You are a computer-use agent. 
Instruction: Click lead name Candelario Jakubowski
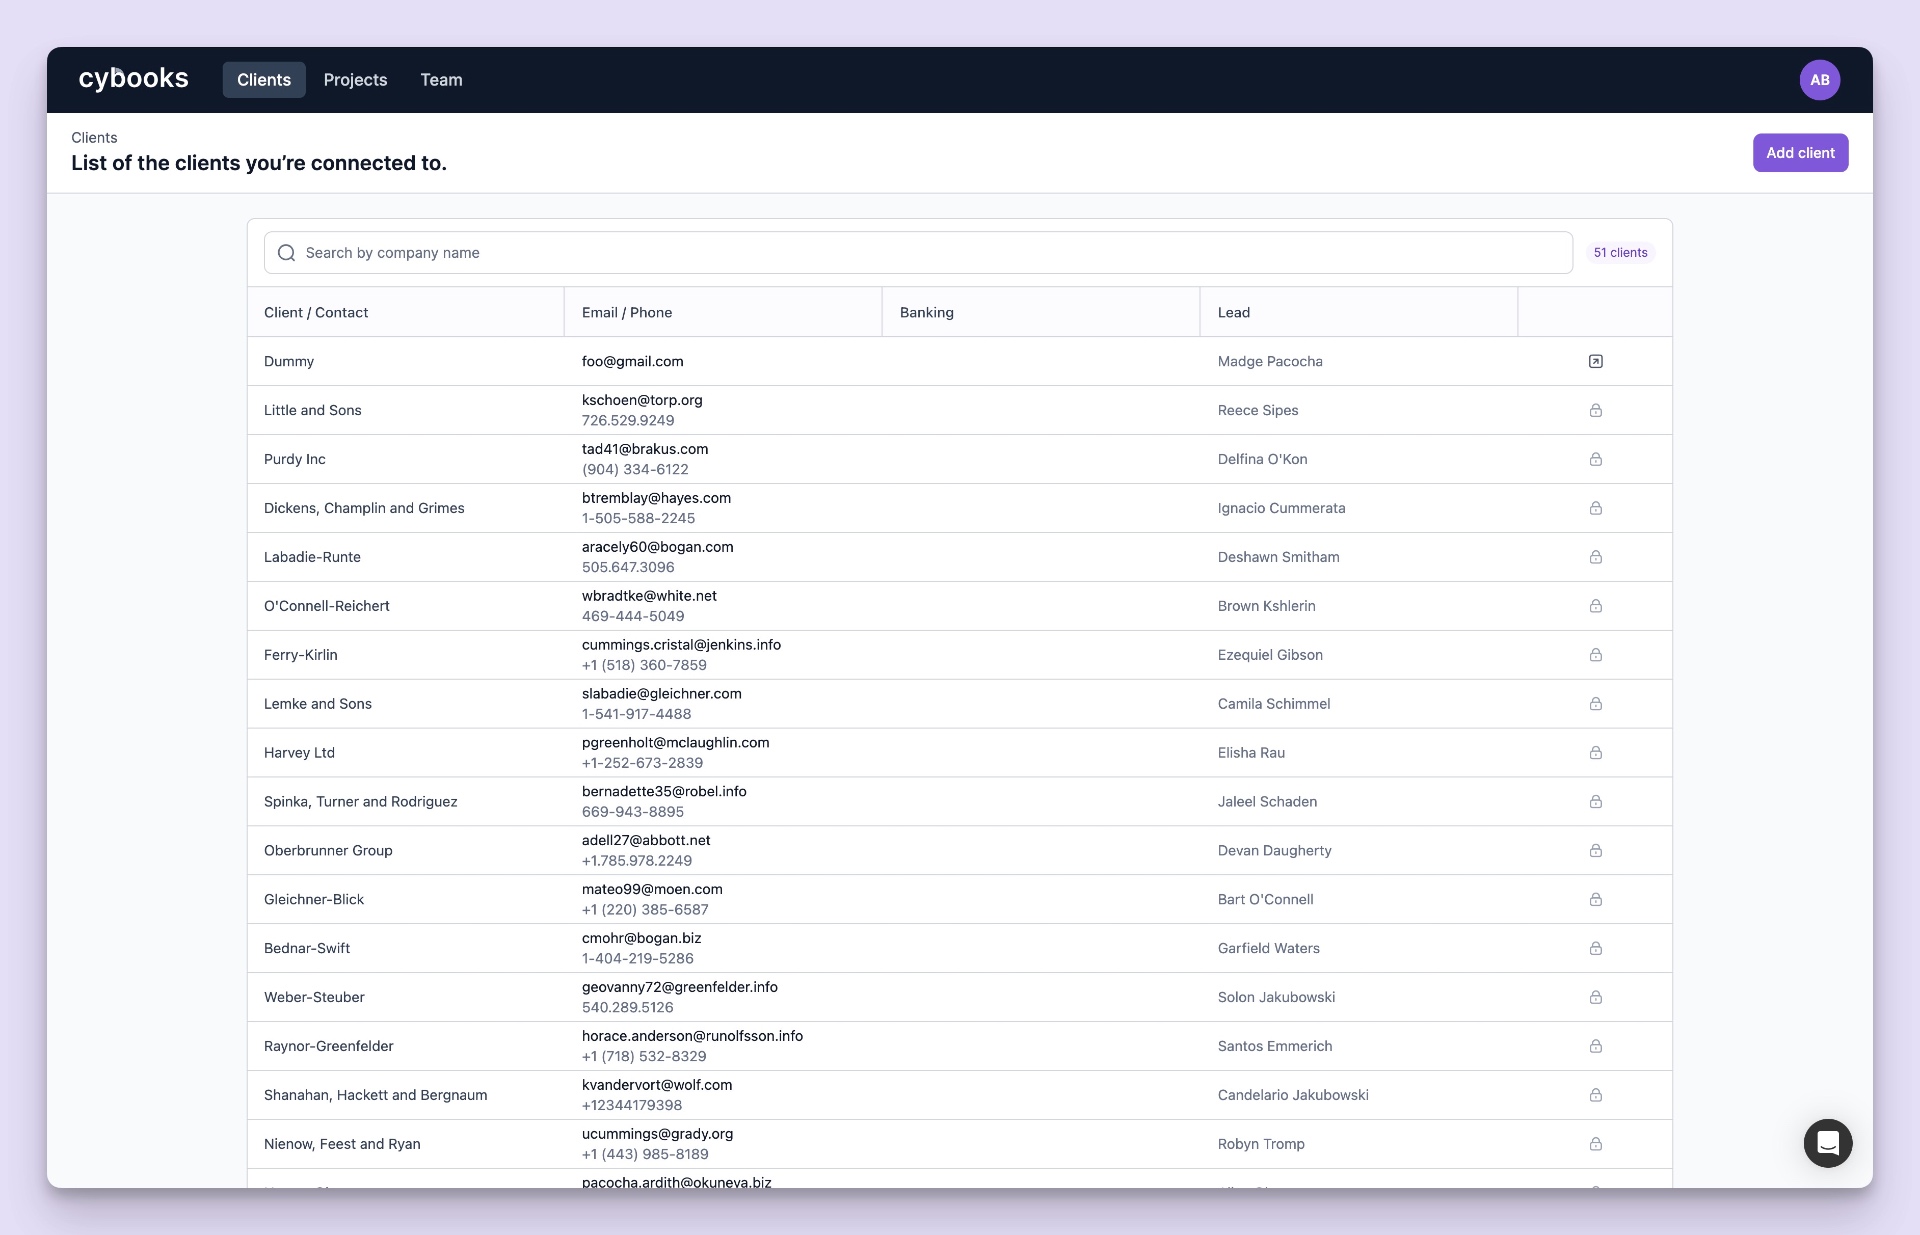point(1293,1096)
